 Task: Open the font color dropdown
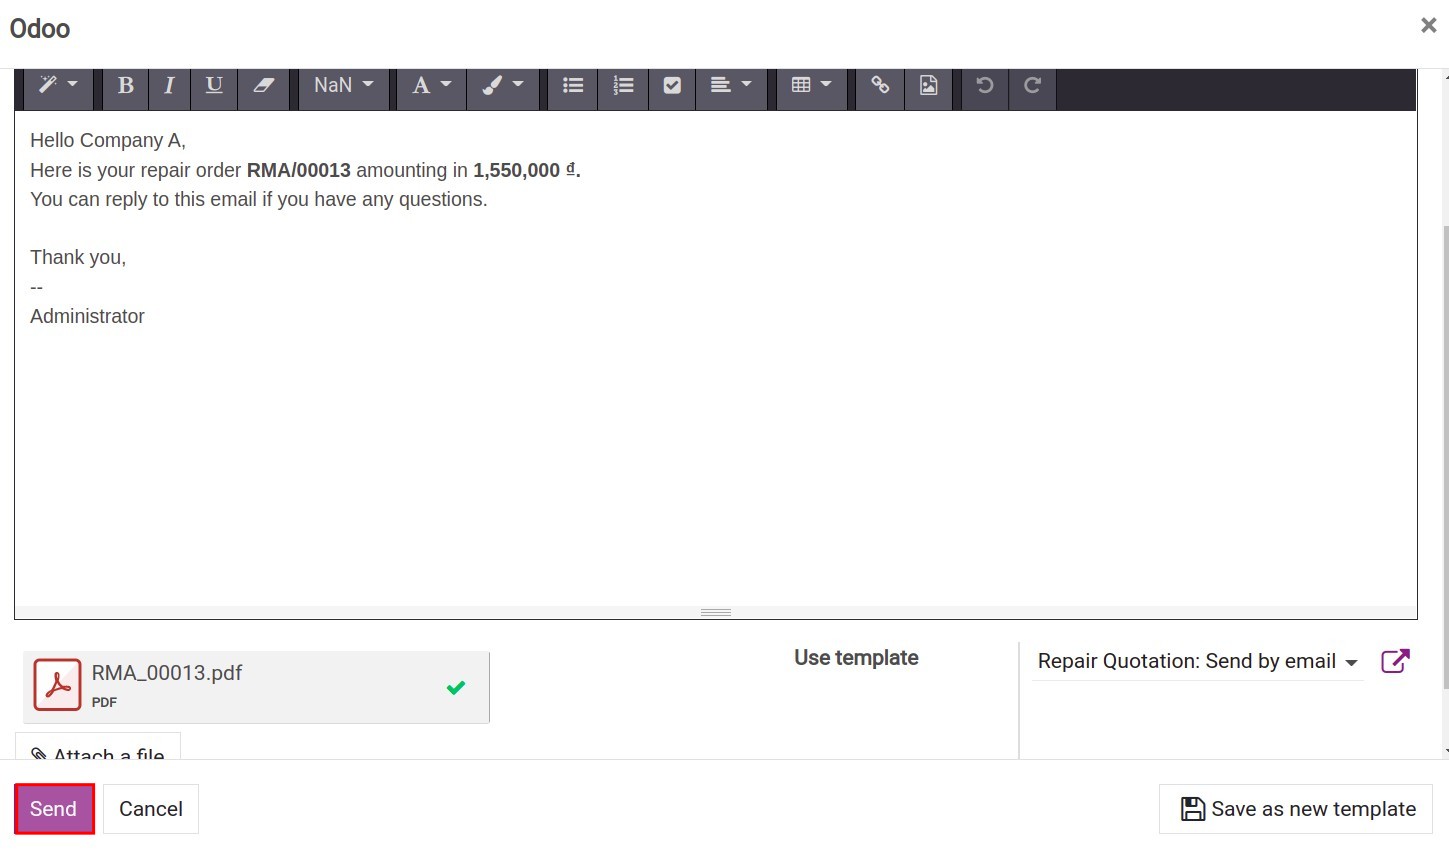[x=432, y=86]
